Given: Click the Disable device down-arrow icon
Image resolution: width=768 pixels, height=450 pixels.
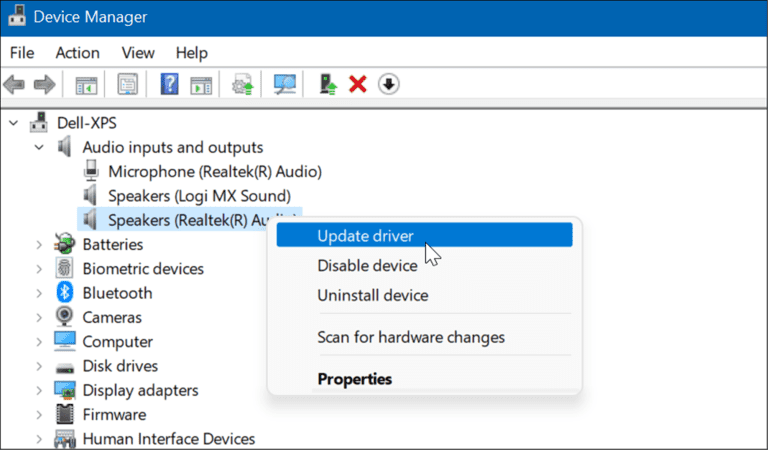Looking at the screenshot, I should click(389, 84).
